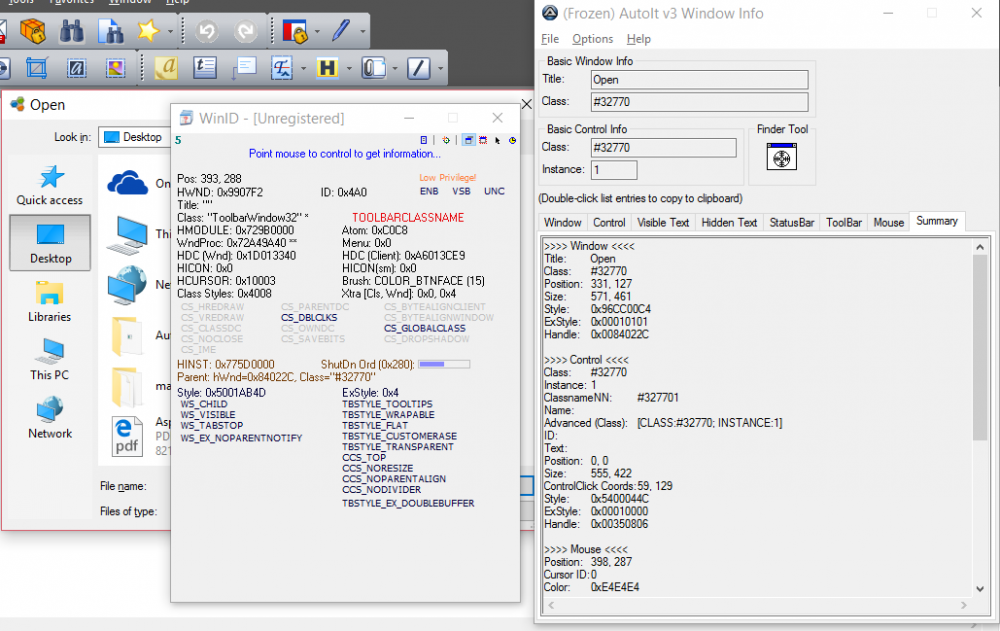Switch to the ToolBar tab in AutoIt
The width and height of the screenshot is (1000, 631).
(x=844, y=223)
